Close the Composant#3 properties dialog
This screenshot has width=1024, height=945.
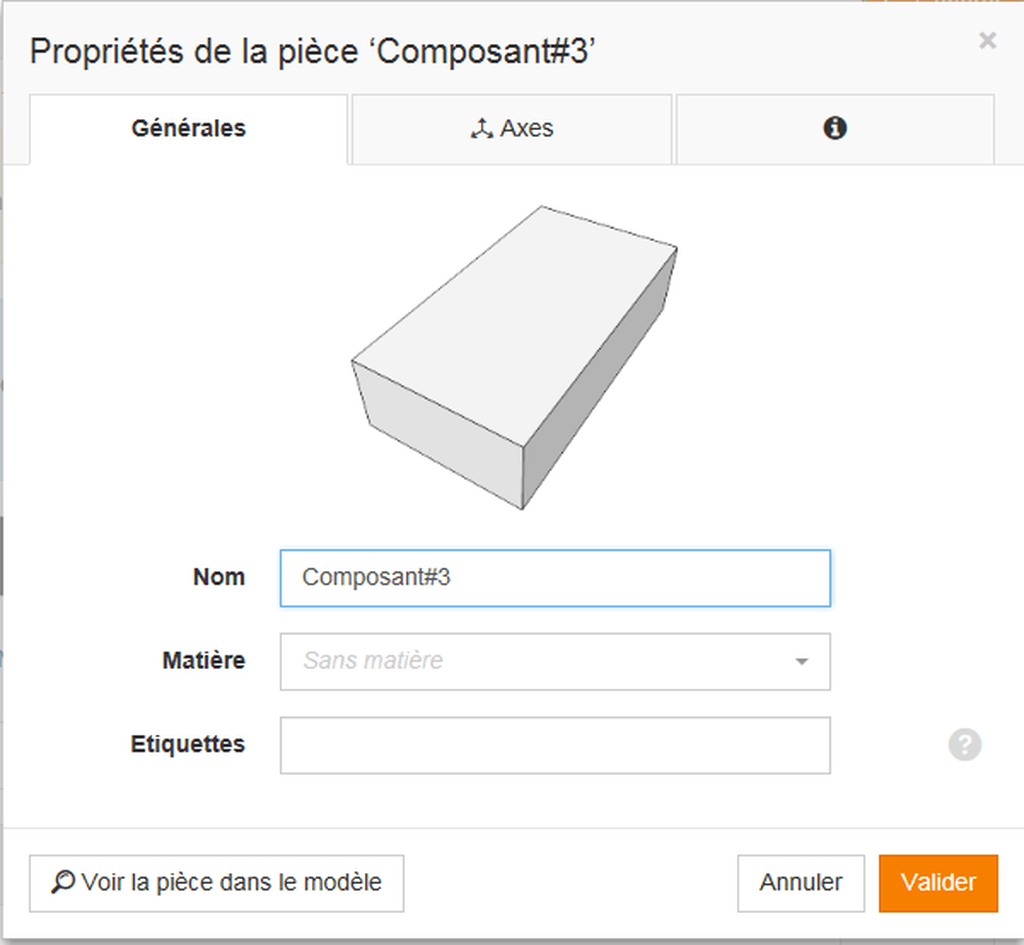click(987, 40)
